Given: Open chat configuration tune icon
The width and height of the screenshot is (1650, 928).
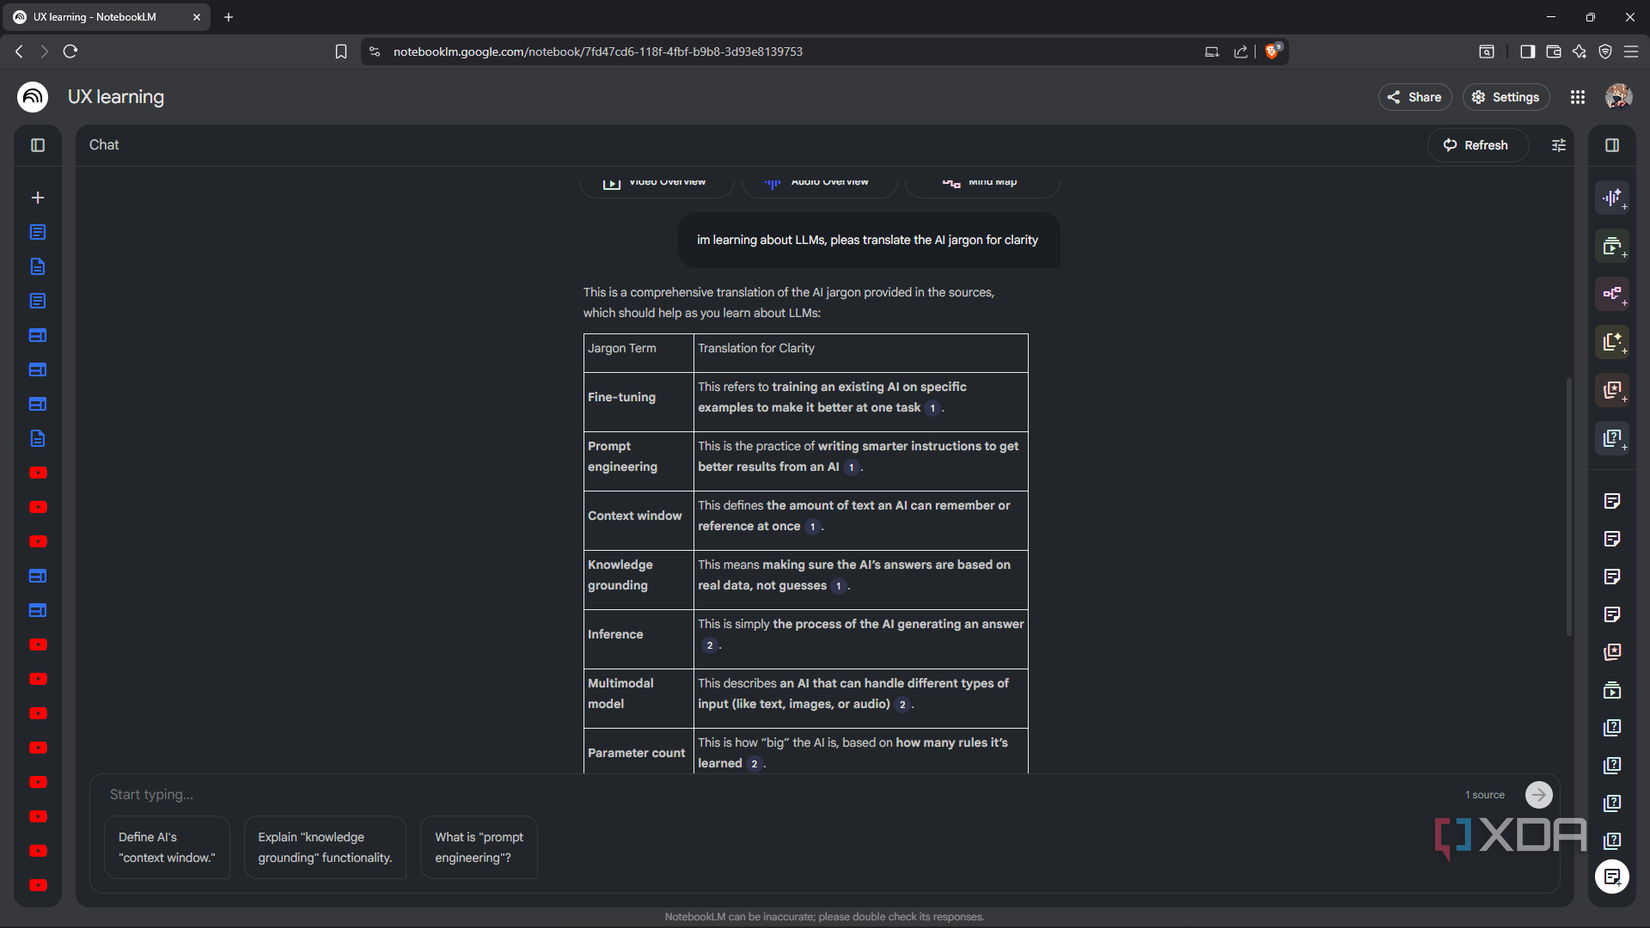Looking at the screenshot, I should pyautogui.click(x=1558, y=145).
